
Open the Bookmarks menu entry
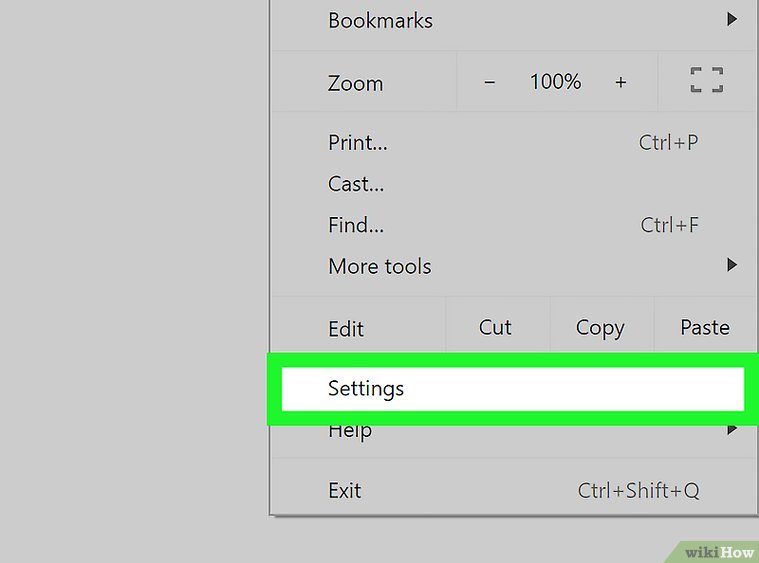pos(380,20)
